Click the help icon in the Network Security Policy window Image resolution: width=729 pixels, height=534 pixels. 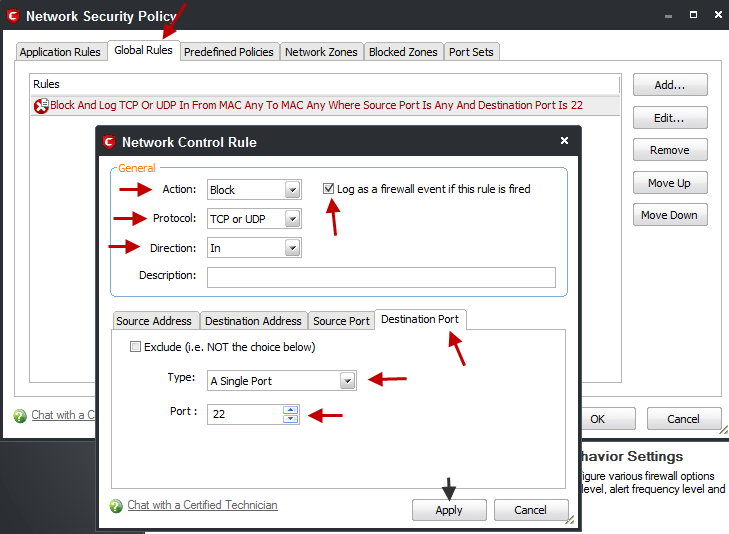tap(20, 416)
